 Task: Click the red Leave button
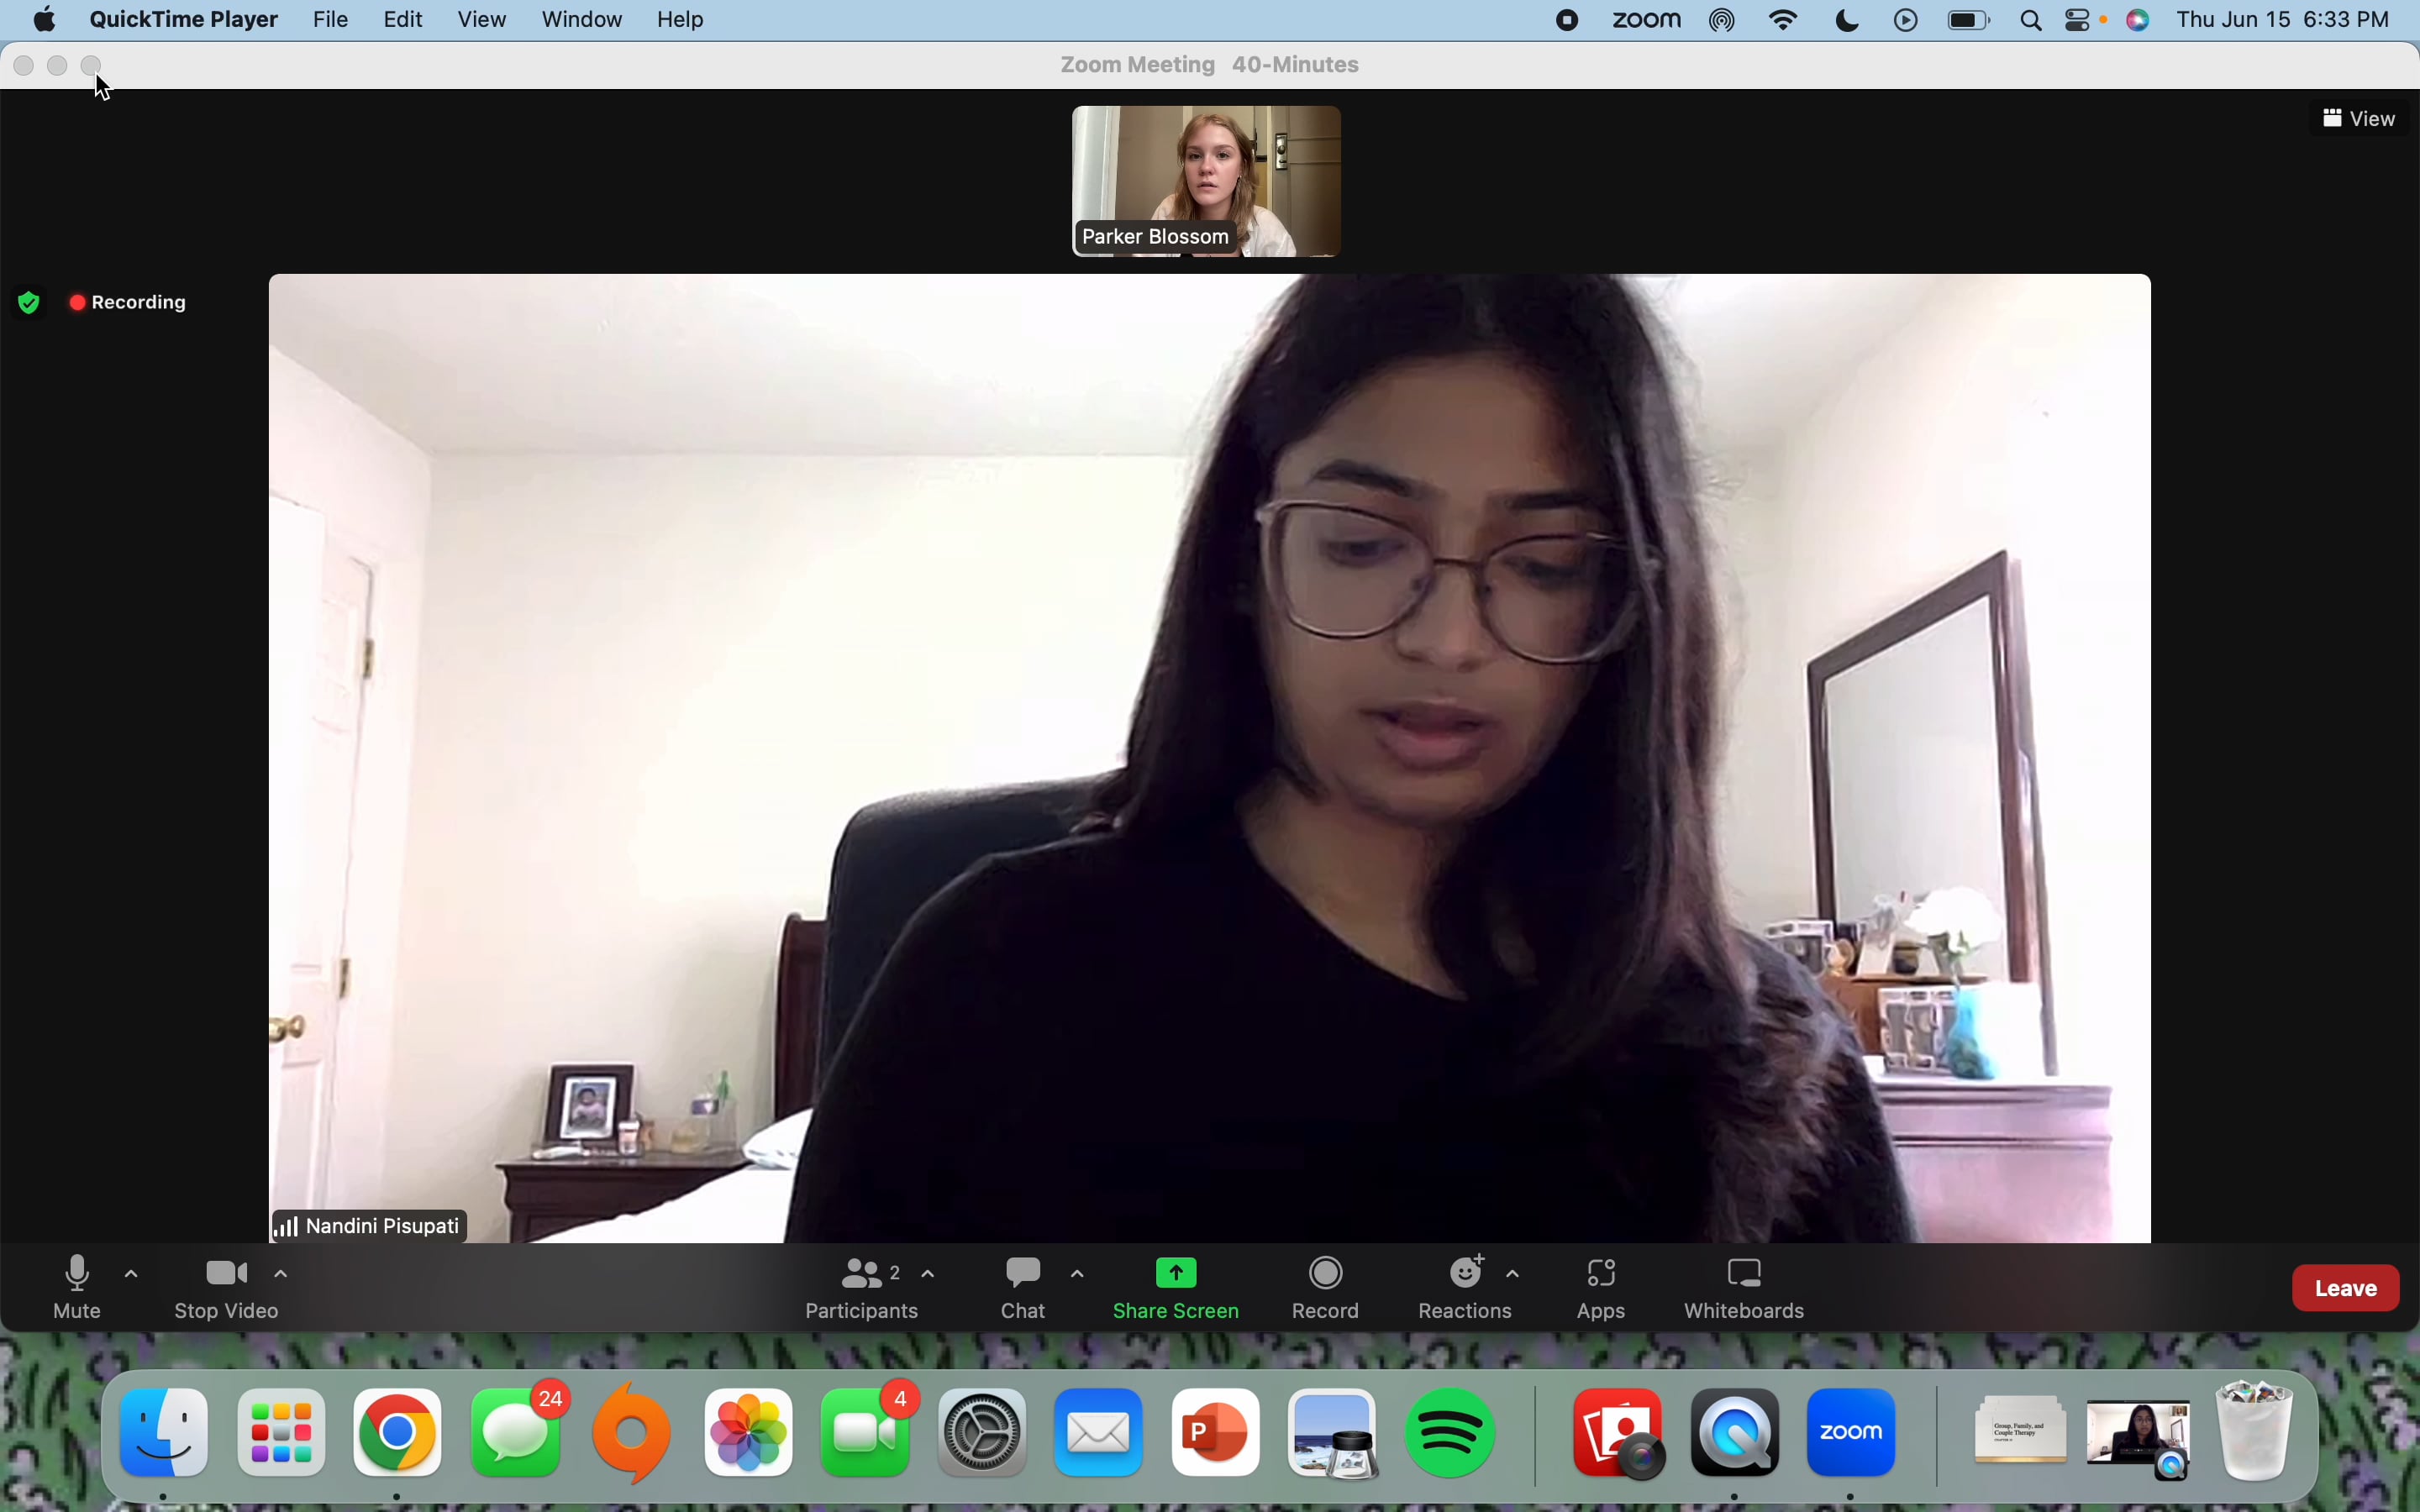coord(2346,1288)
